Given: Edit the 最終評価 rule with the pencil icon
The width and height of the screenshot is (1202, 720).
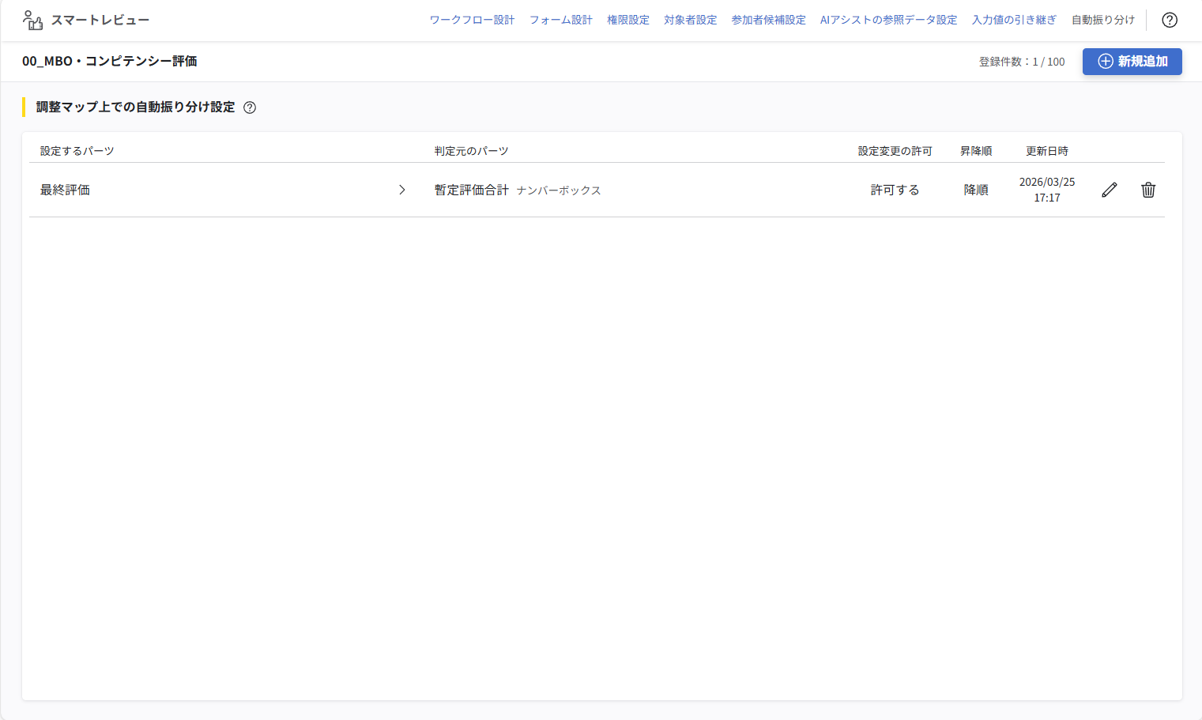Looking at the screenshot, I should pos(1108,189).
